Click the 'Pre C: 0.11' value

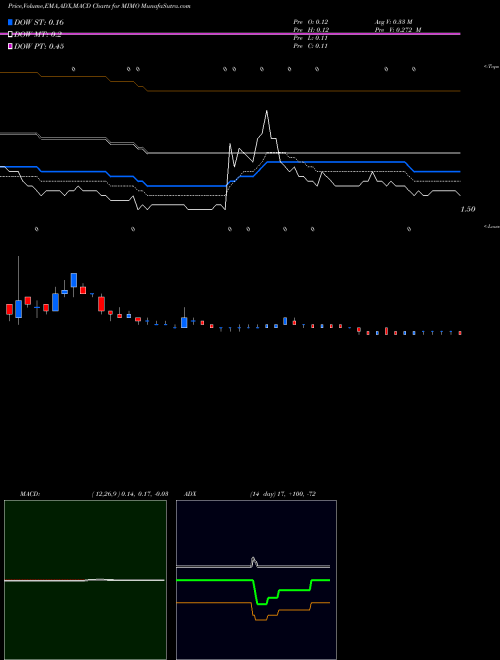[311, 46]
